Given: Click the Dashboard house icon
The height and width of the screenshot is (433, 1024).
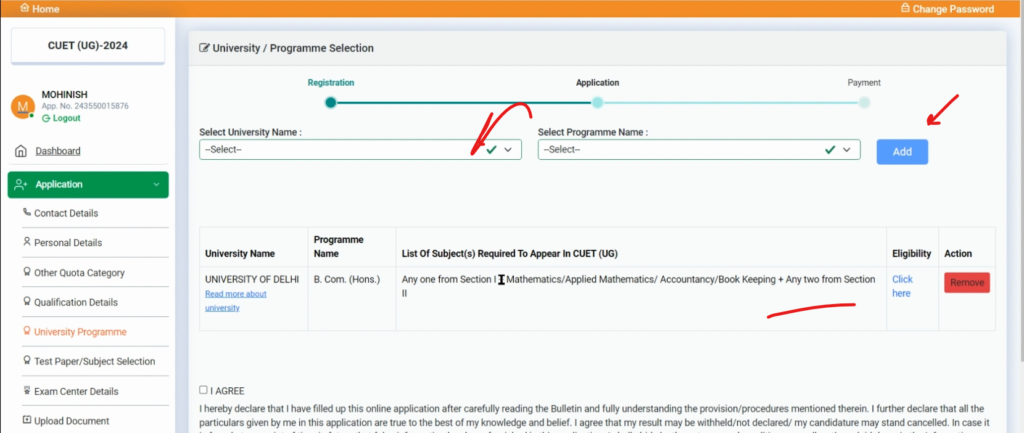Looking at the screenshot, I should (x=21, y=151).
